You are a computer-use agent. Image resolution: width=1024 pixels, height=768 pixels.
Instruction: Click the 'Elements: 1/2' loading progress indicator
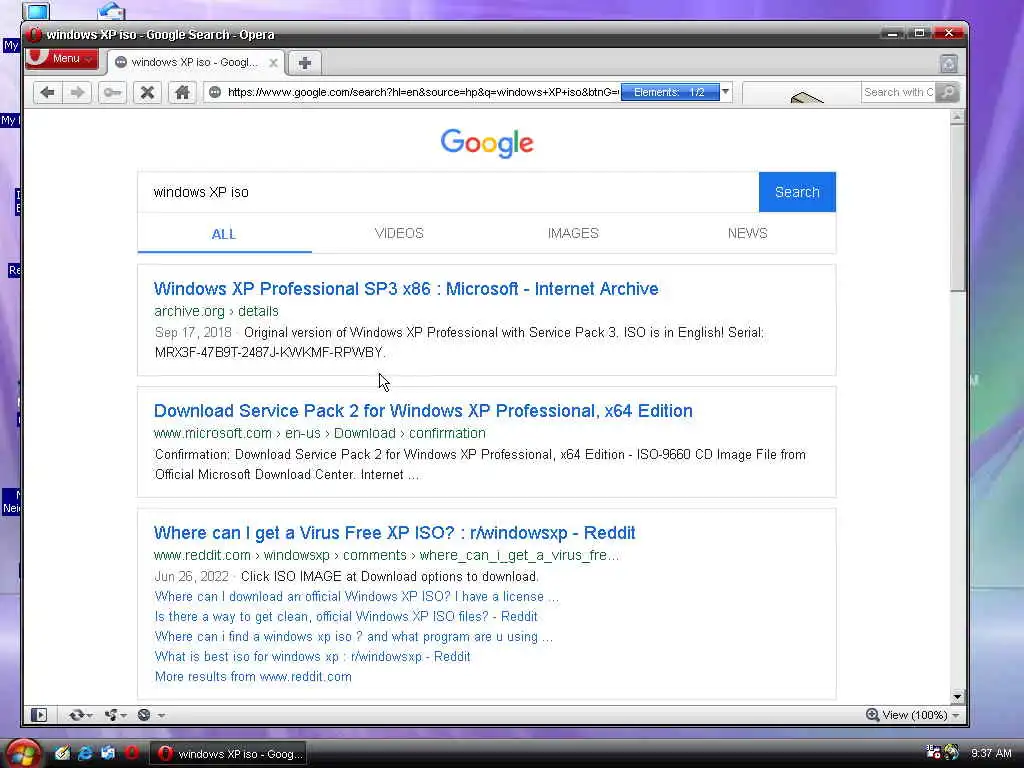point(669,92)
